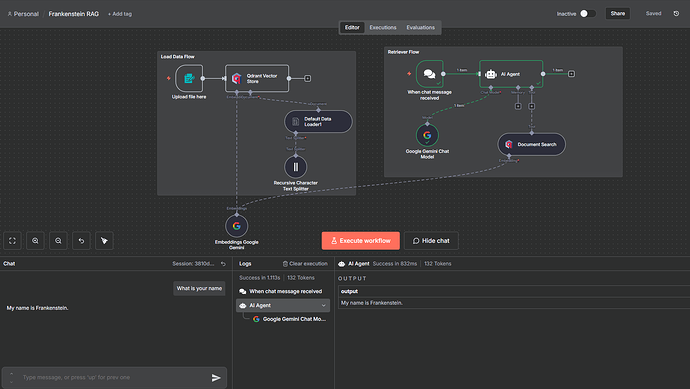The height and width of the screenshot is (389, 690).
Task: Click the 'output' column header
Action: pyautogui.click(x=349, y=291)
